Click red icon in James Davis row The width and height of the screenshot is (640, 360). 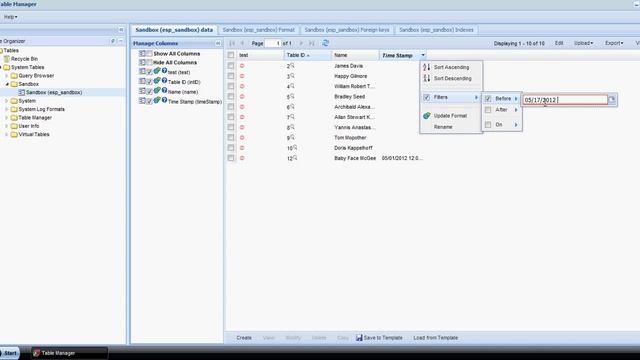coord(242,66)
